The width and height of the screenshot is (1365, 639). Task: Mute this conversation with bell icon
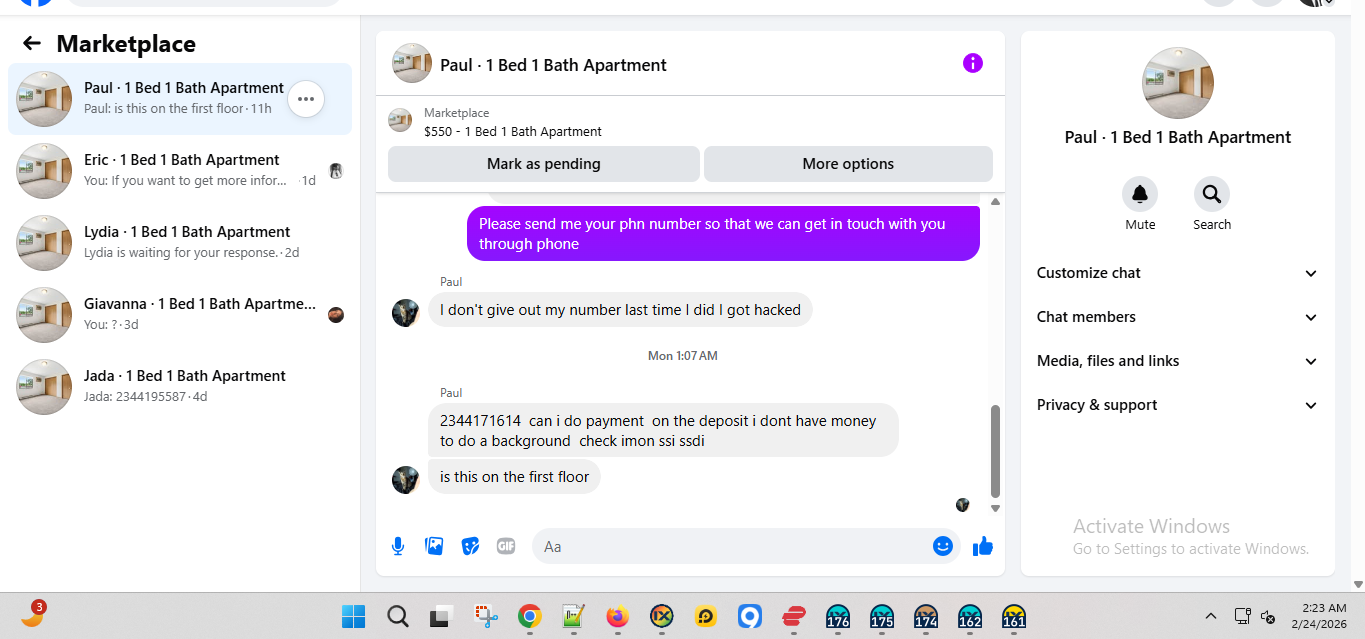[x=1140, y=194]
